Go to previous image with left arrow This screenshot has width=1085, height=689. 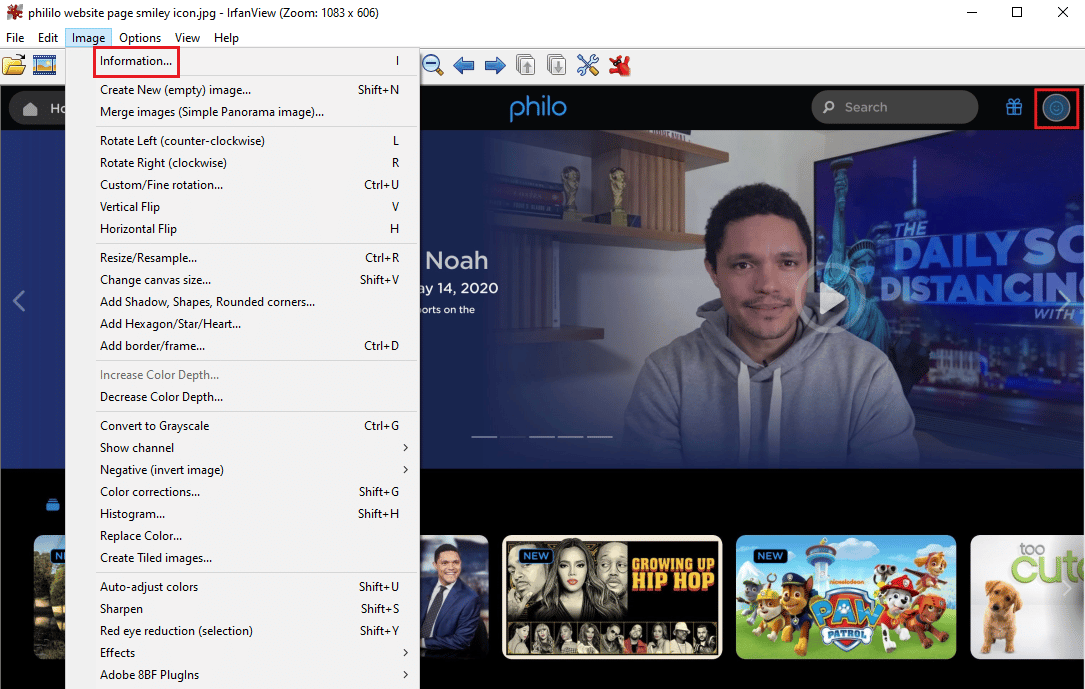coord(463,66)
